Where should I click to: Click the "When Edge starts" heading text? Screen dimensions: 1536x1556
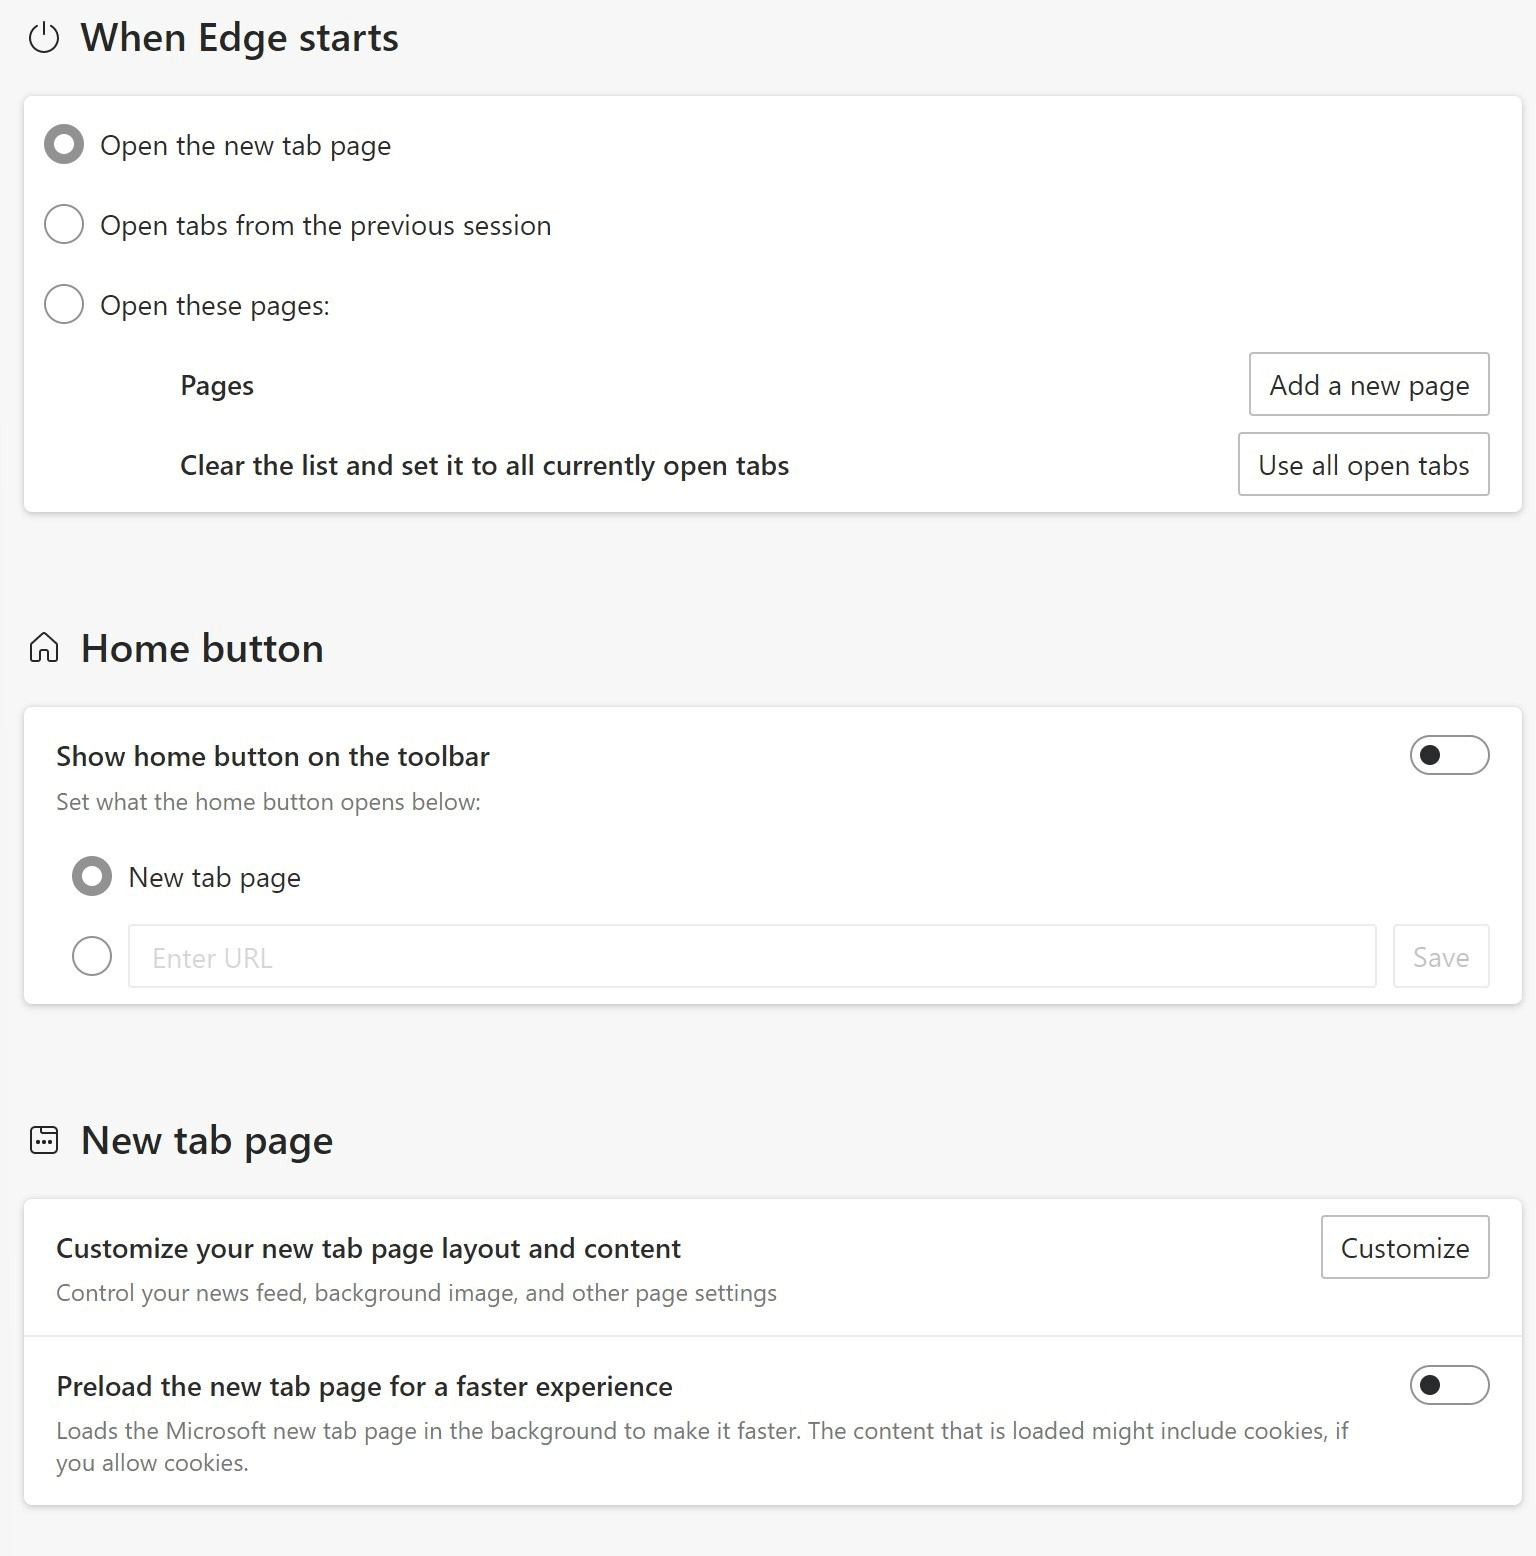[x=240, y=39]
